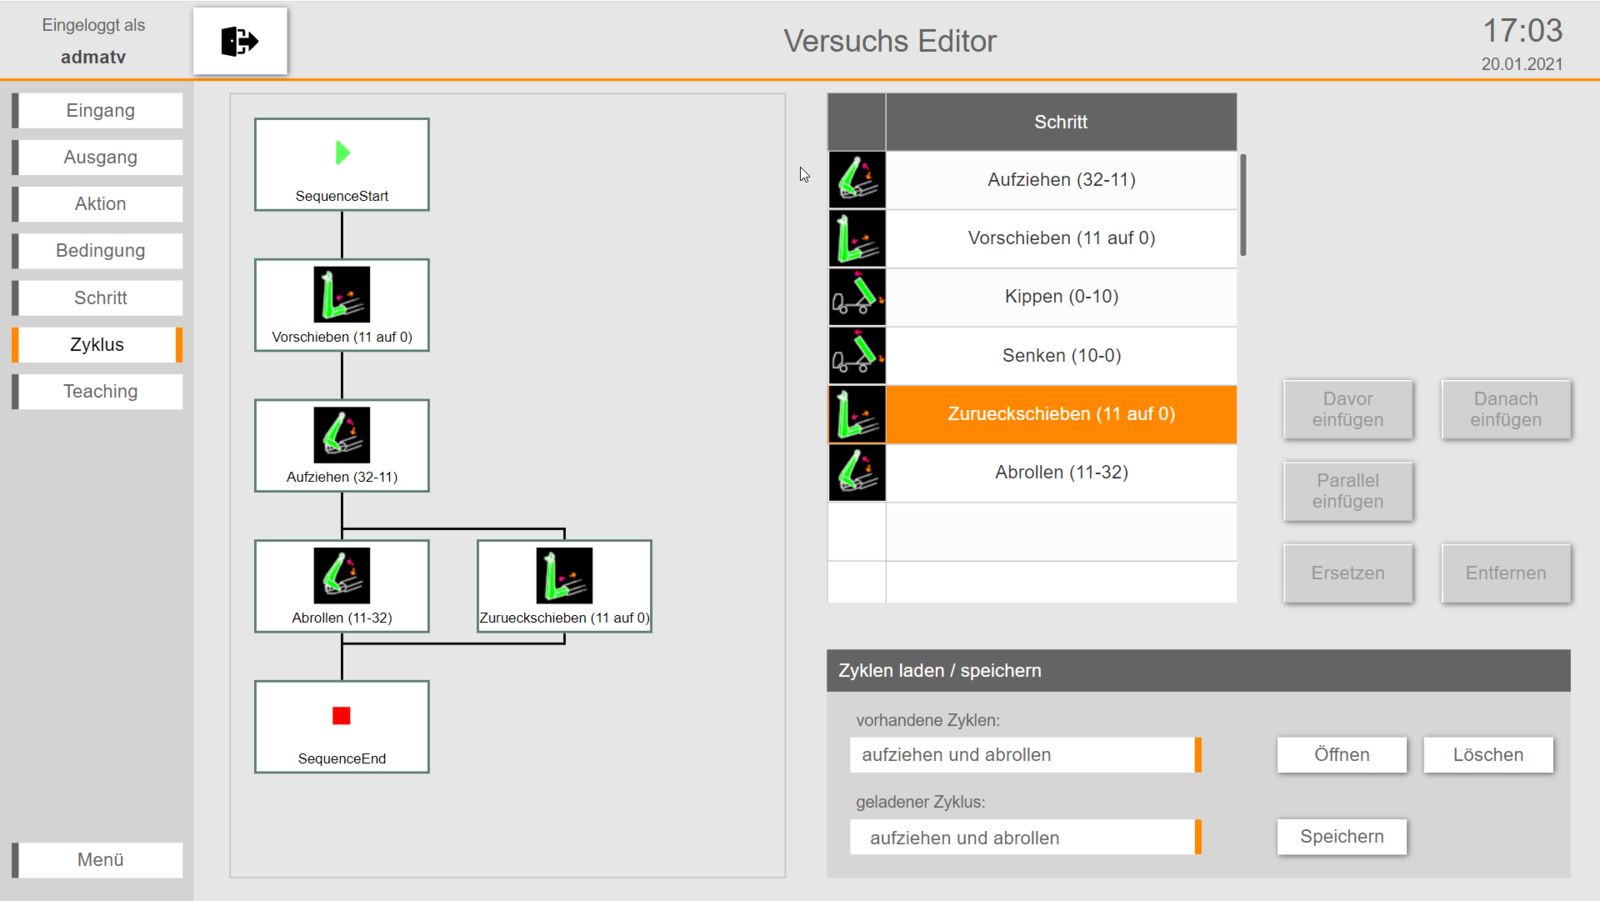This screenshot has width=1600, height=901.
Task: Click the Senken (10-0) row icon
Action: (x=857, y=355)
